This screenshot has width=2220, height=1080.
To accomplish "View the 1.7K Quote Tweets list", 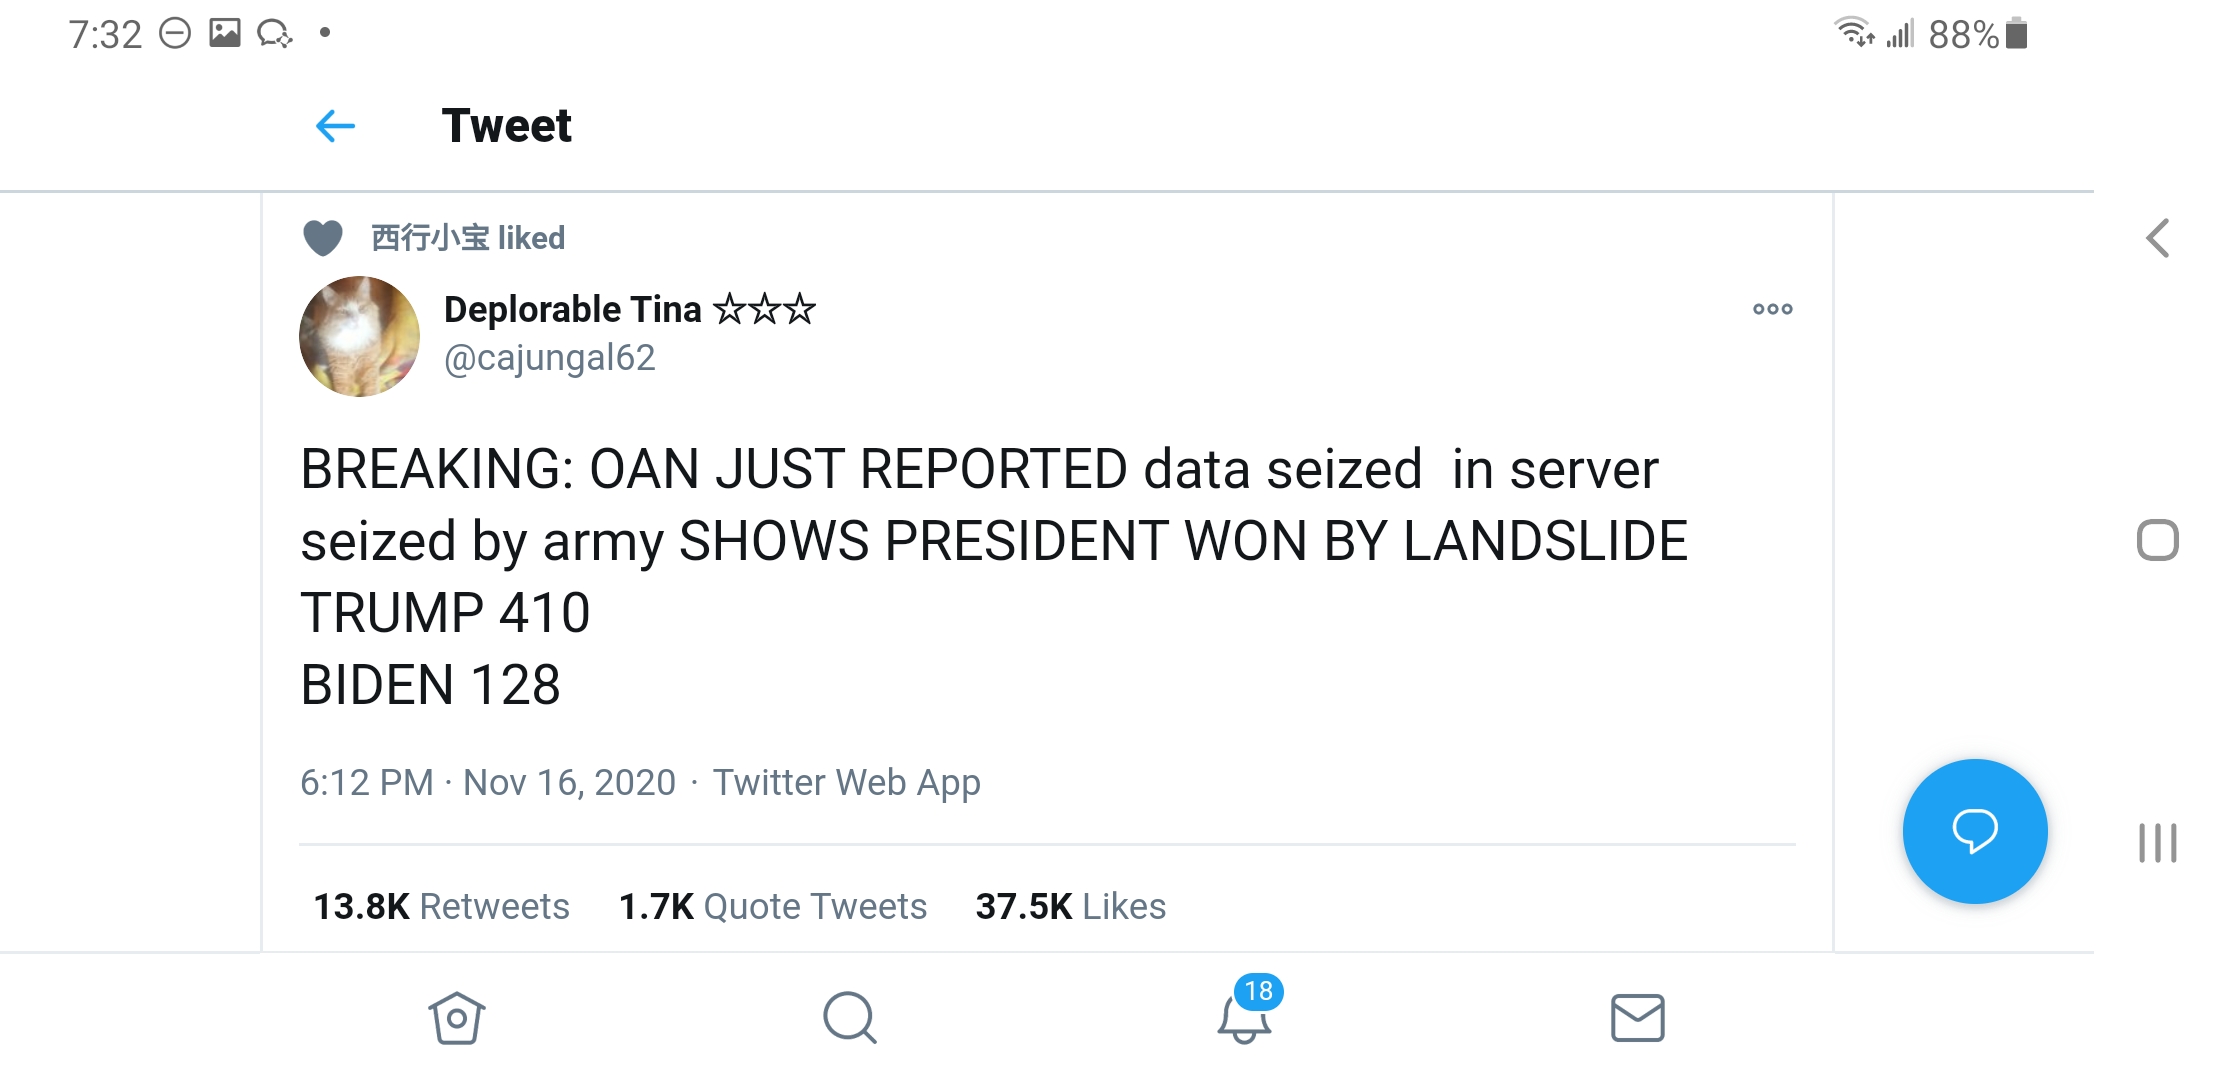I will [772, 906].
